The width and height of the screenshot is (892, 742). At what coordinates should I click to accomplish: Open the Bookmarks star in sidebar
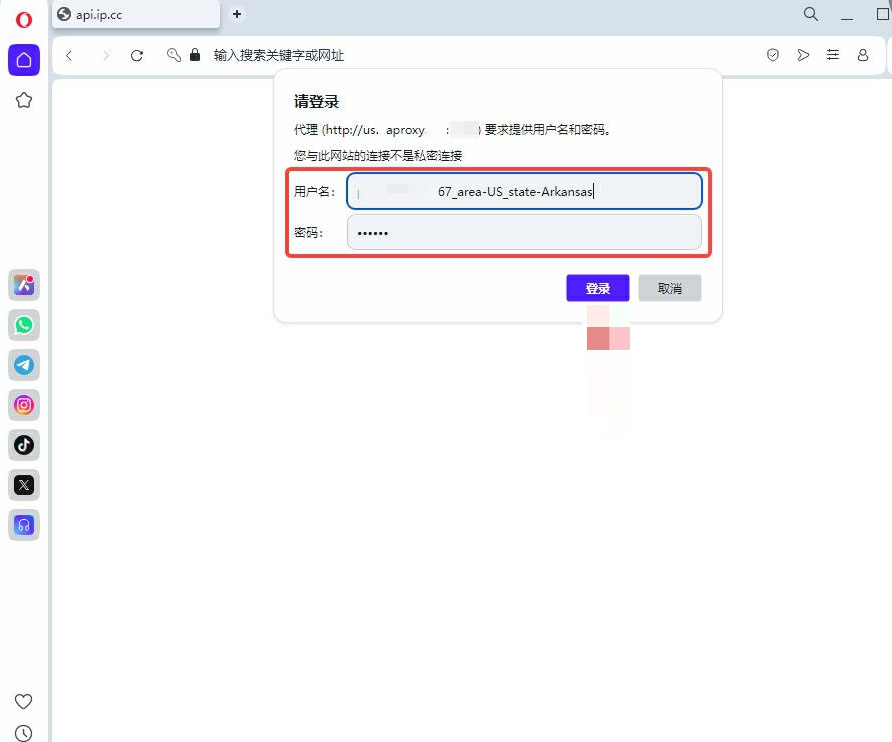click(24, 100)
